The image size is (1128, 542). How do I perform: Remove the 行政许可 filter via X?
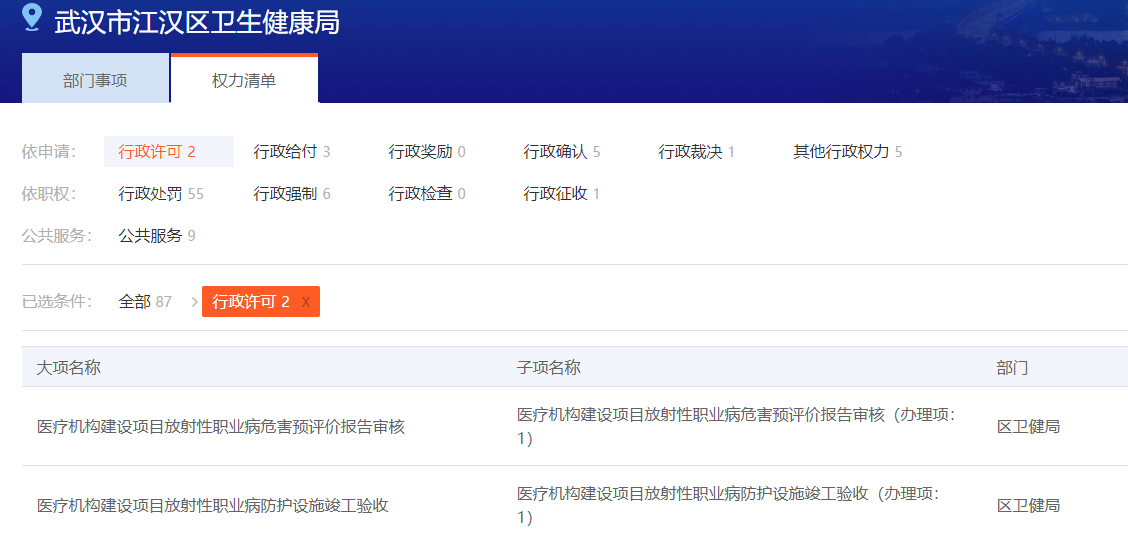[x=306, y=302]
